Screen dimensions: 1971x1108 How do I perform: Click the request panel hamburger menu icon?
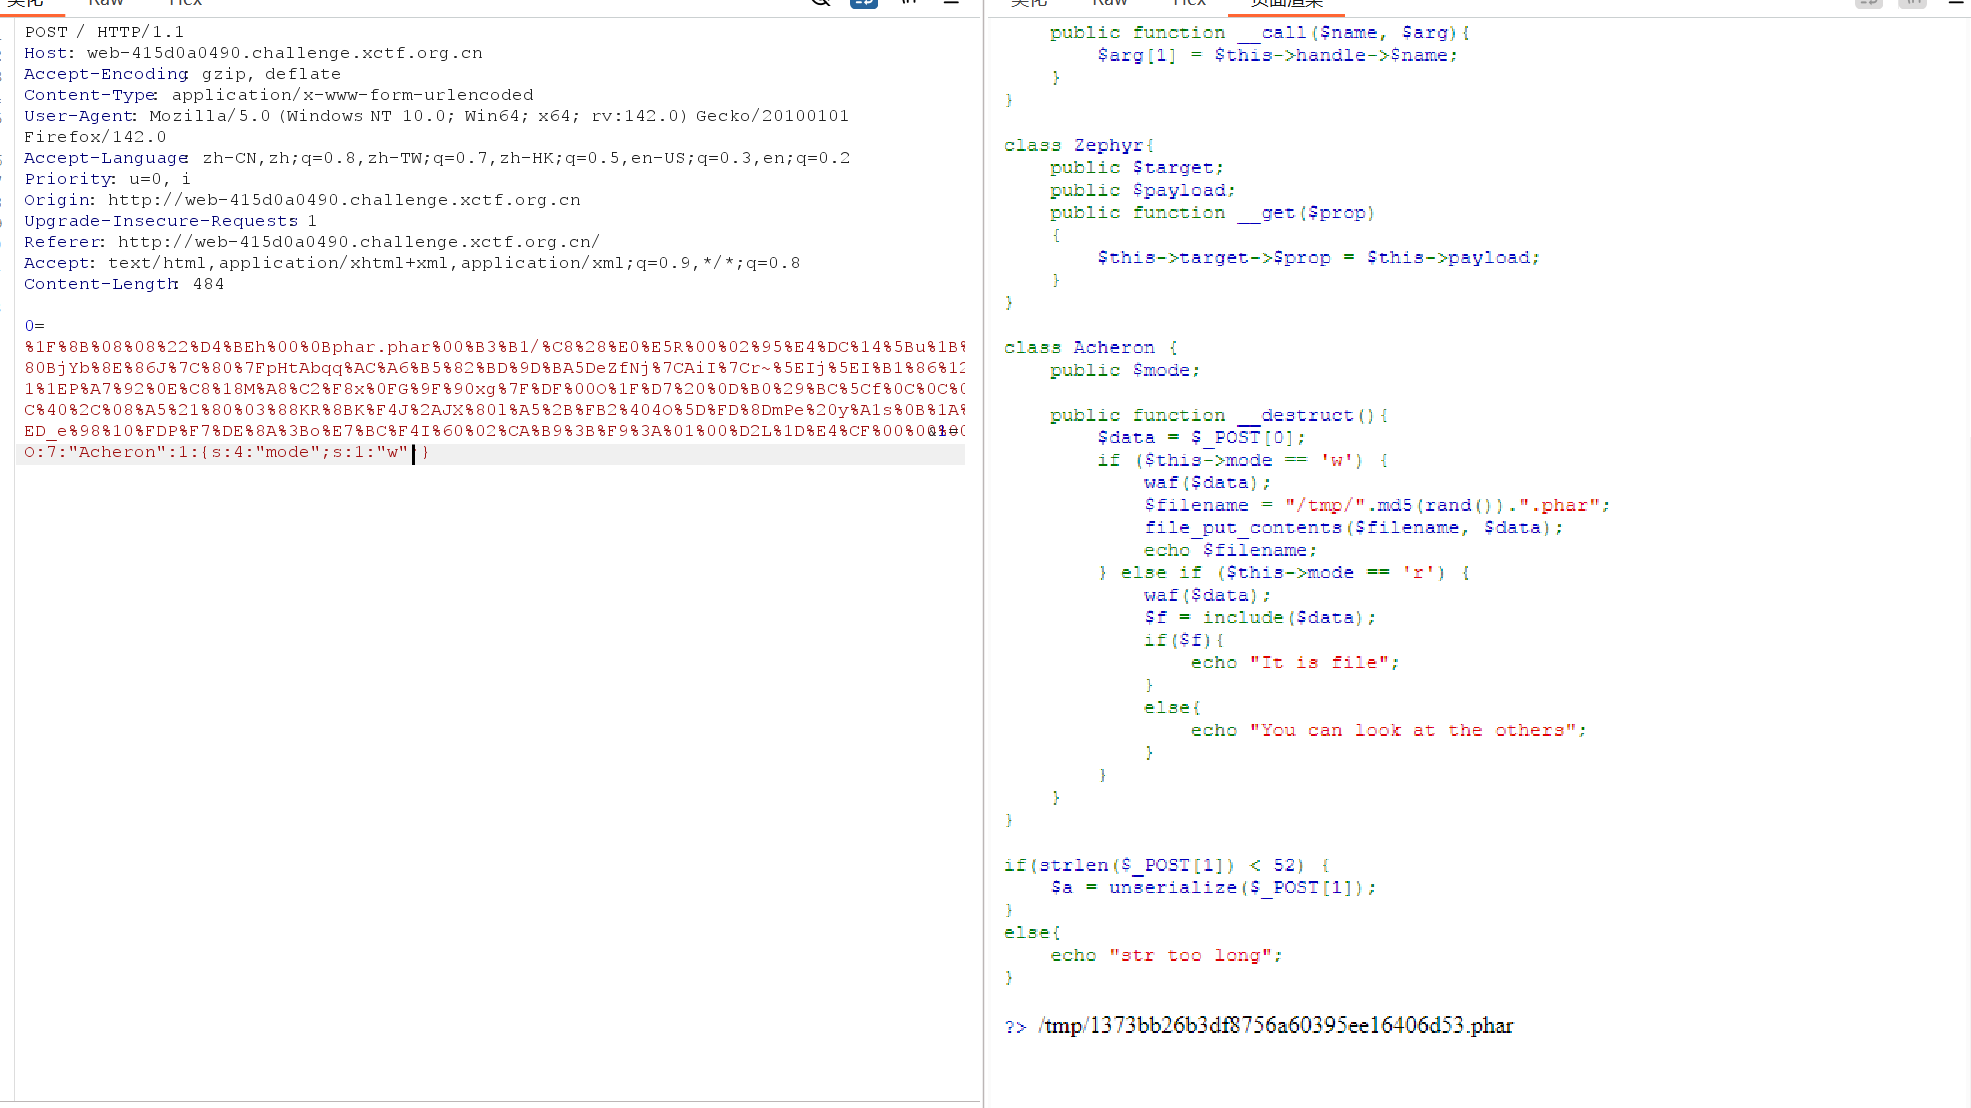[951, 3]
